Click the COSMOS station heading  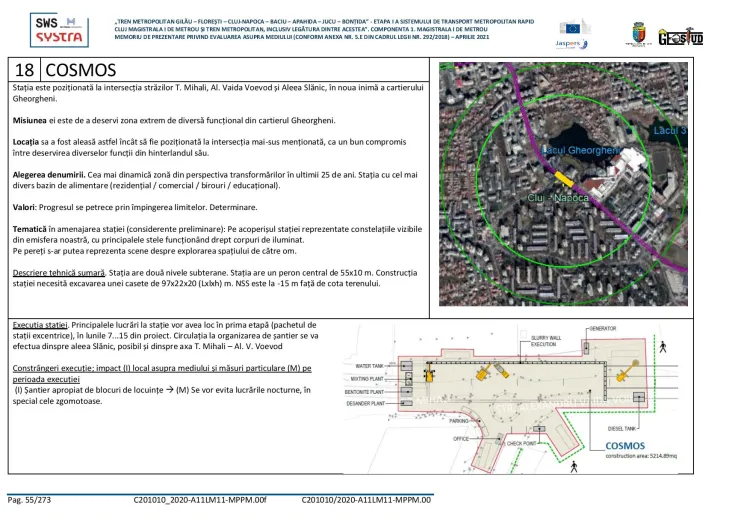(x=81, y=70)
